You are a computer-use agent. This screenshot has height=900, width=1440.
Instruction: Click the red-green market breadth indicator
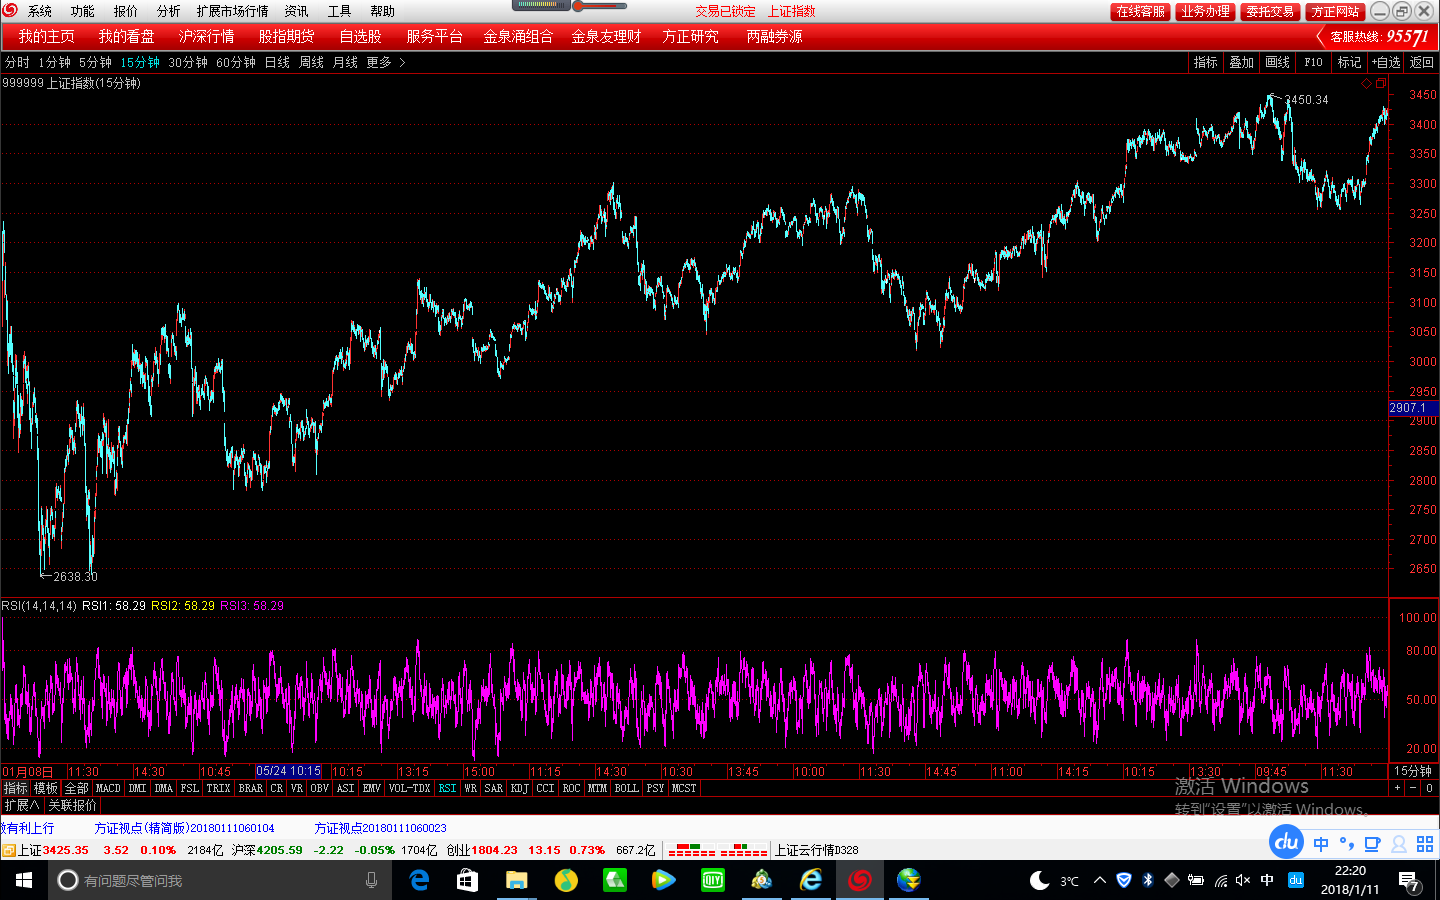[x=718, y=850]
